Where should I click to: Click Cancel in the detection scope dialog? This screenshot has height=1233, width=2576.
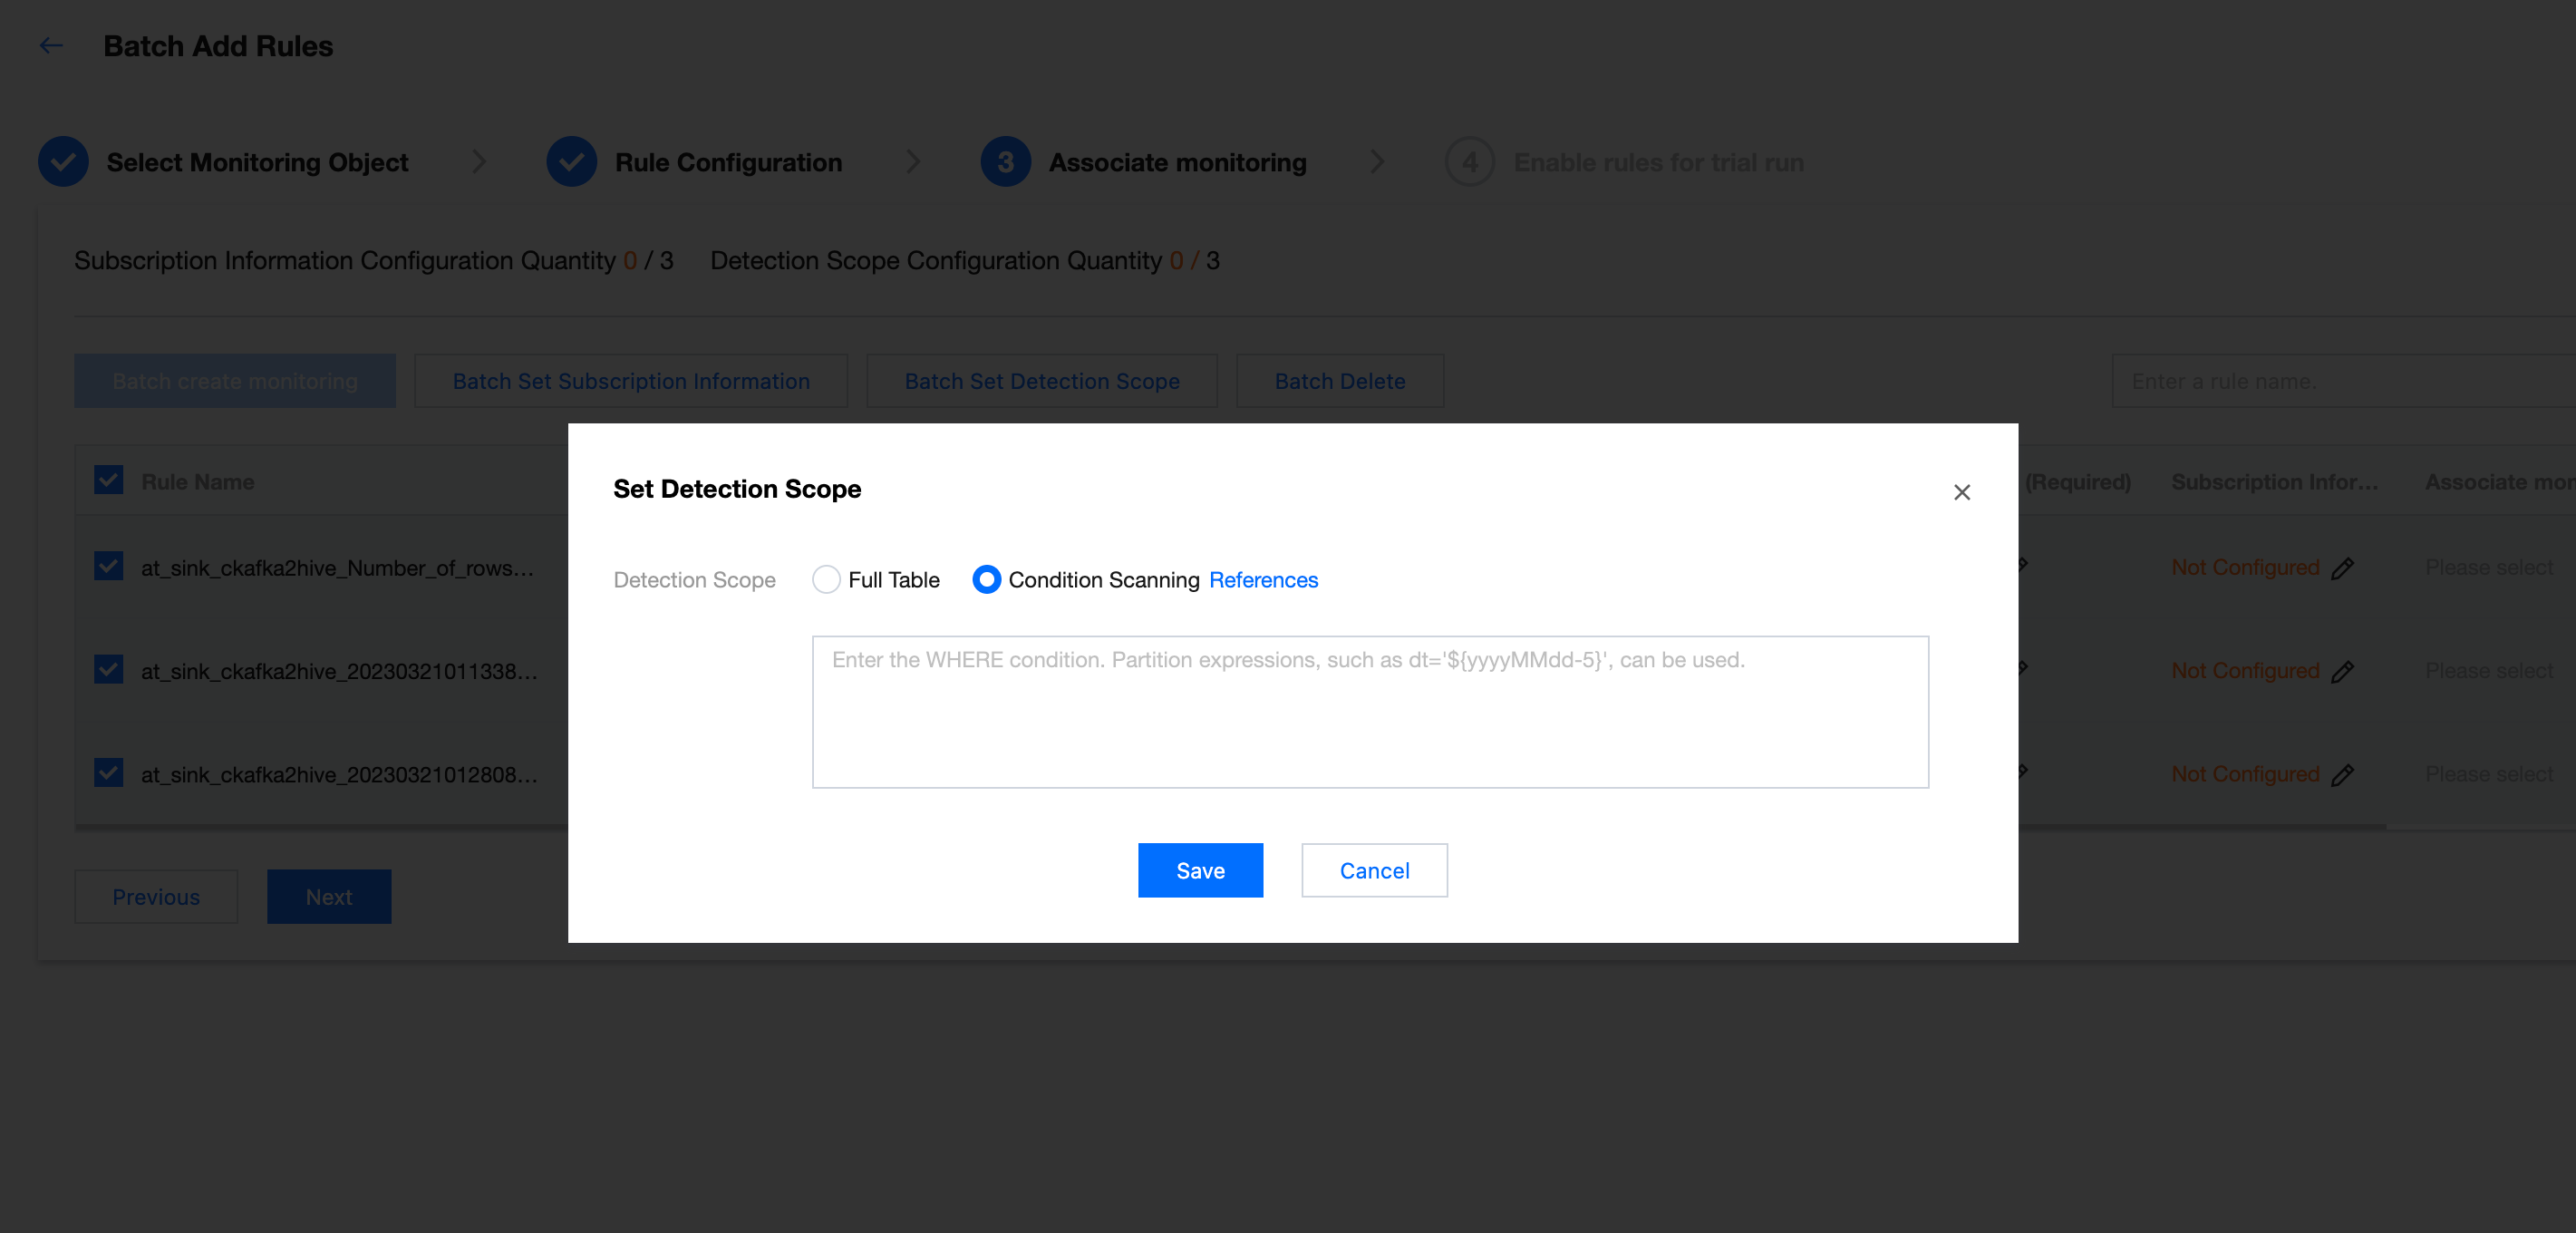[1373, 870]
